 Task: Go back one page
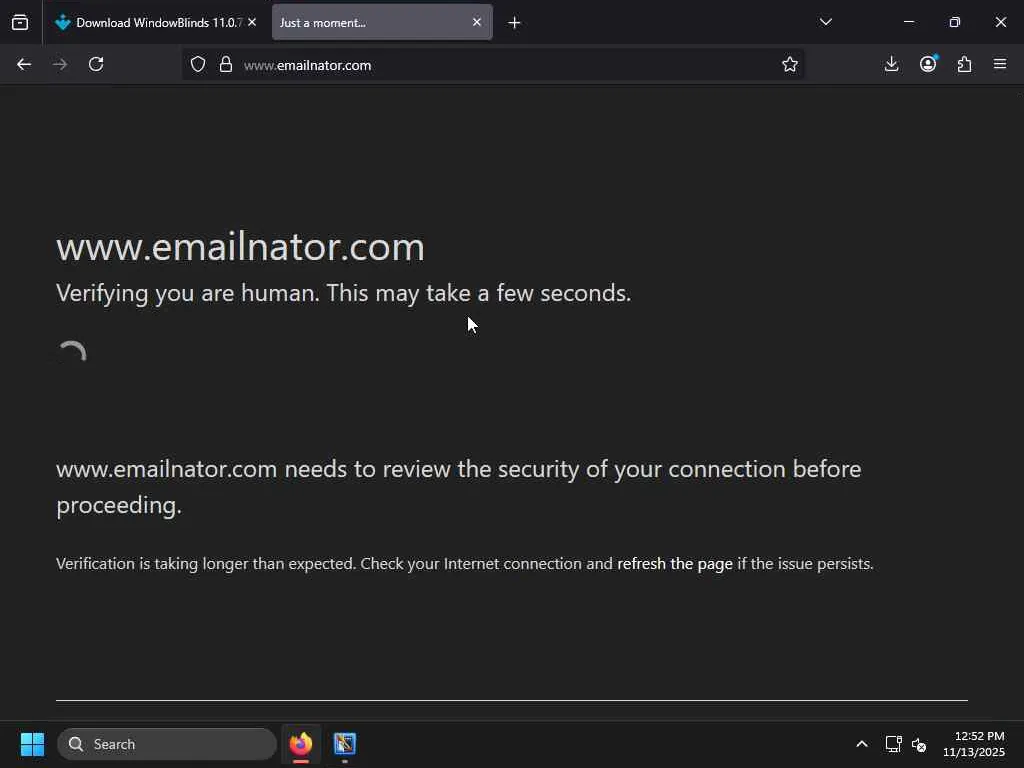coord(24,64)
